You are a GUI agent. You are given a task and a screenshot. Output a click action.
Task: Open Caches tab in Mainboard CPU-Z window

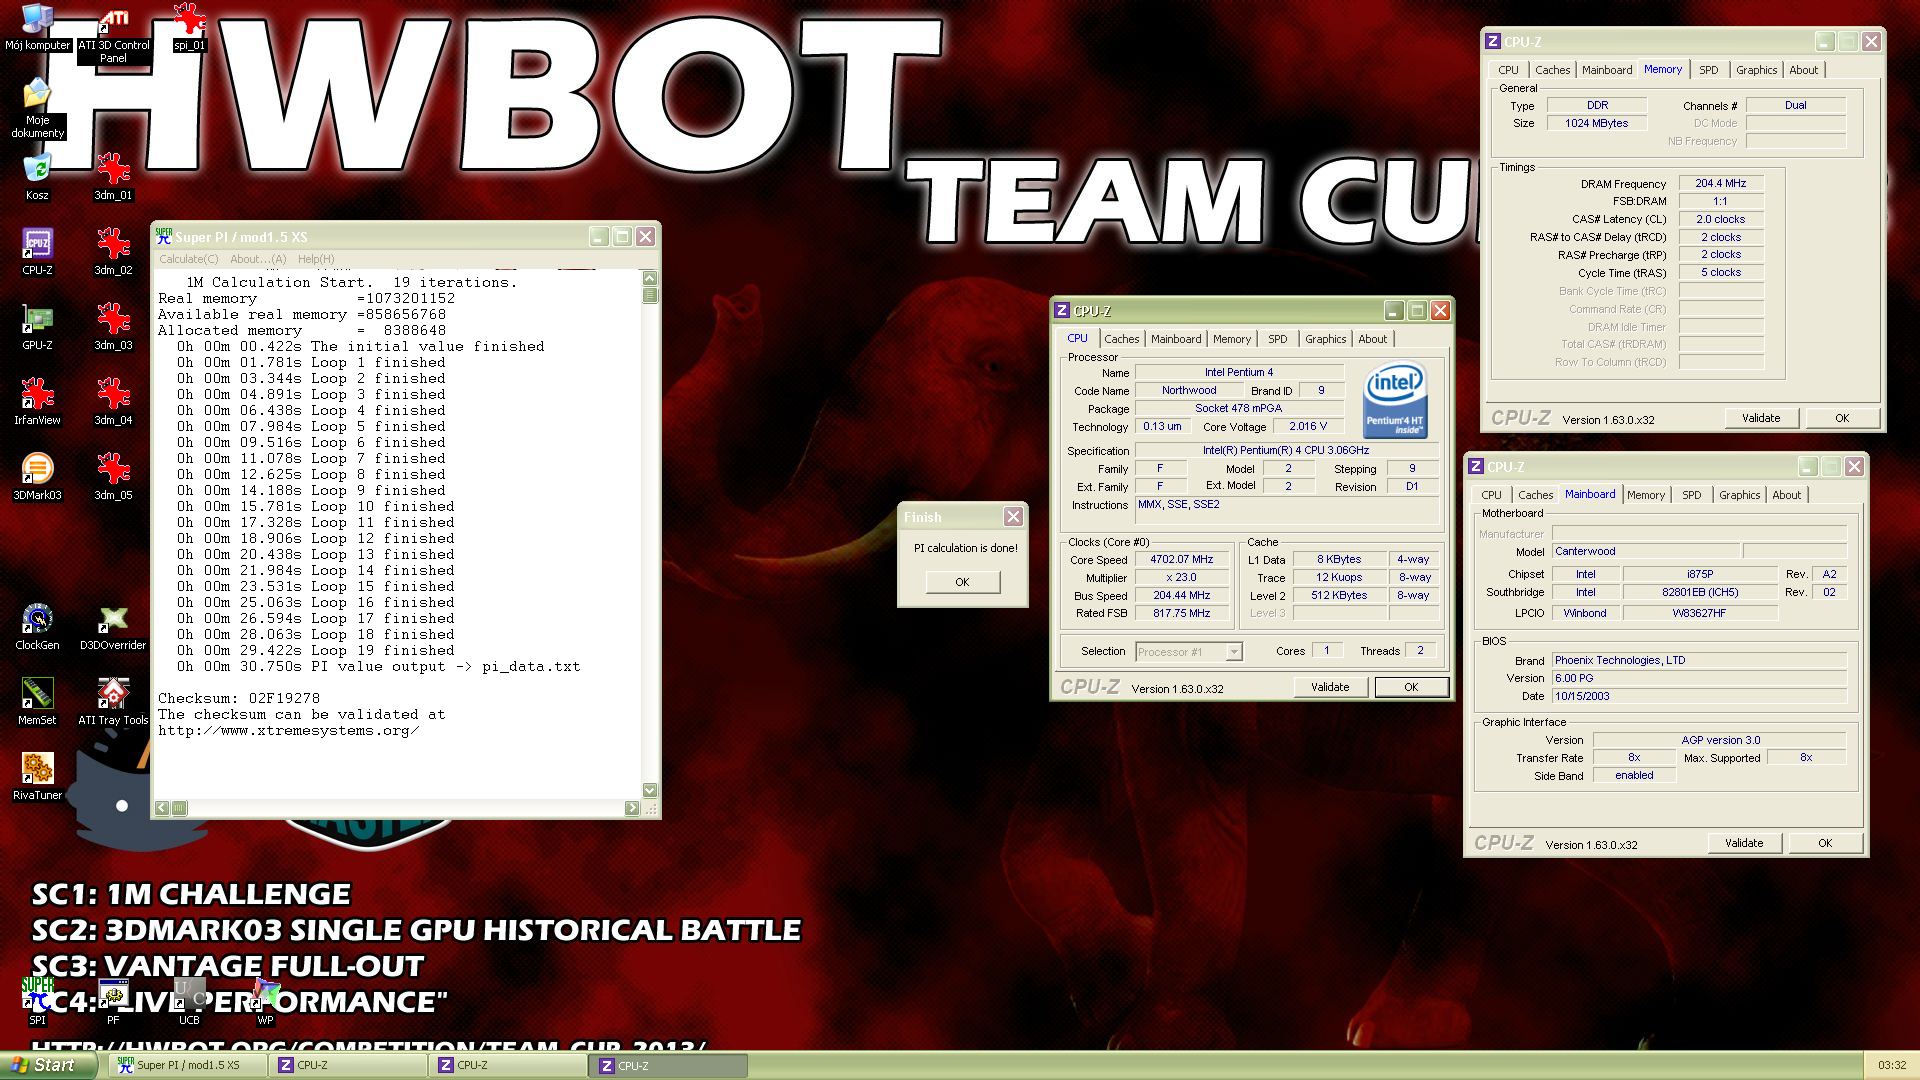[1535, 495]
